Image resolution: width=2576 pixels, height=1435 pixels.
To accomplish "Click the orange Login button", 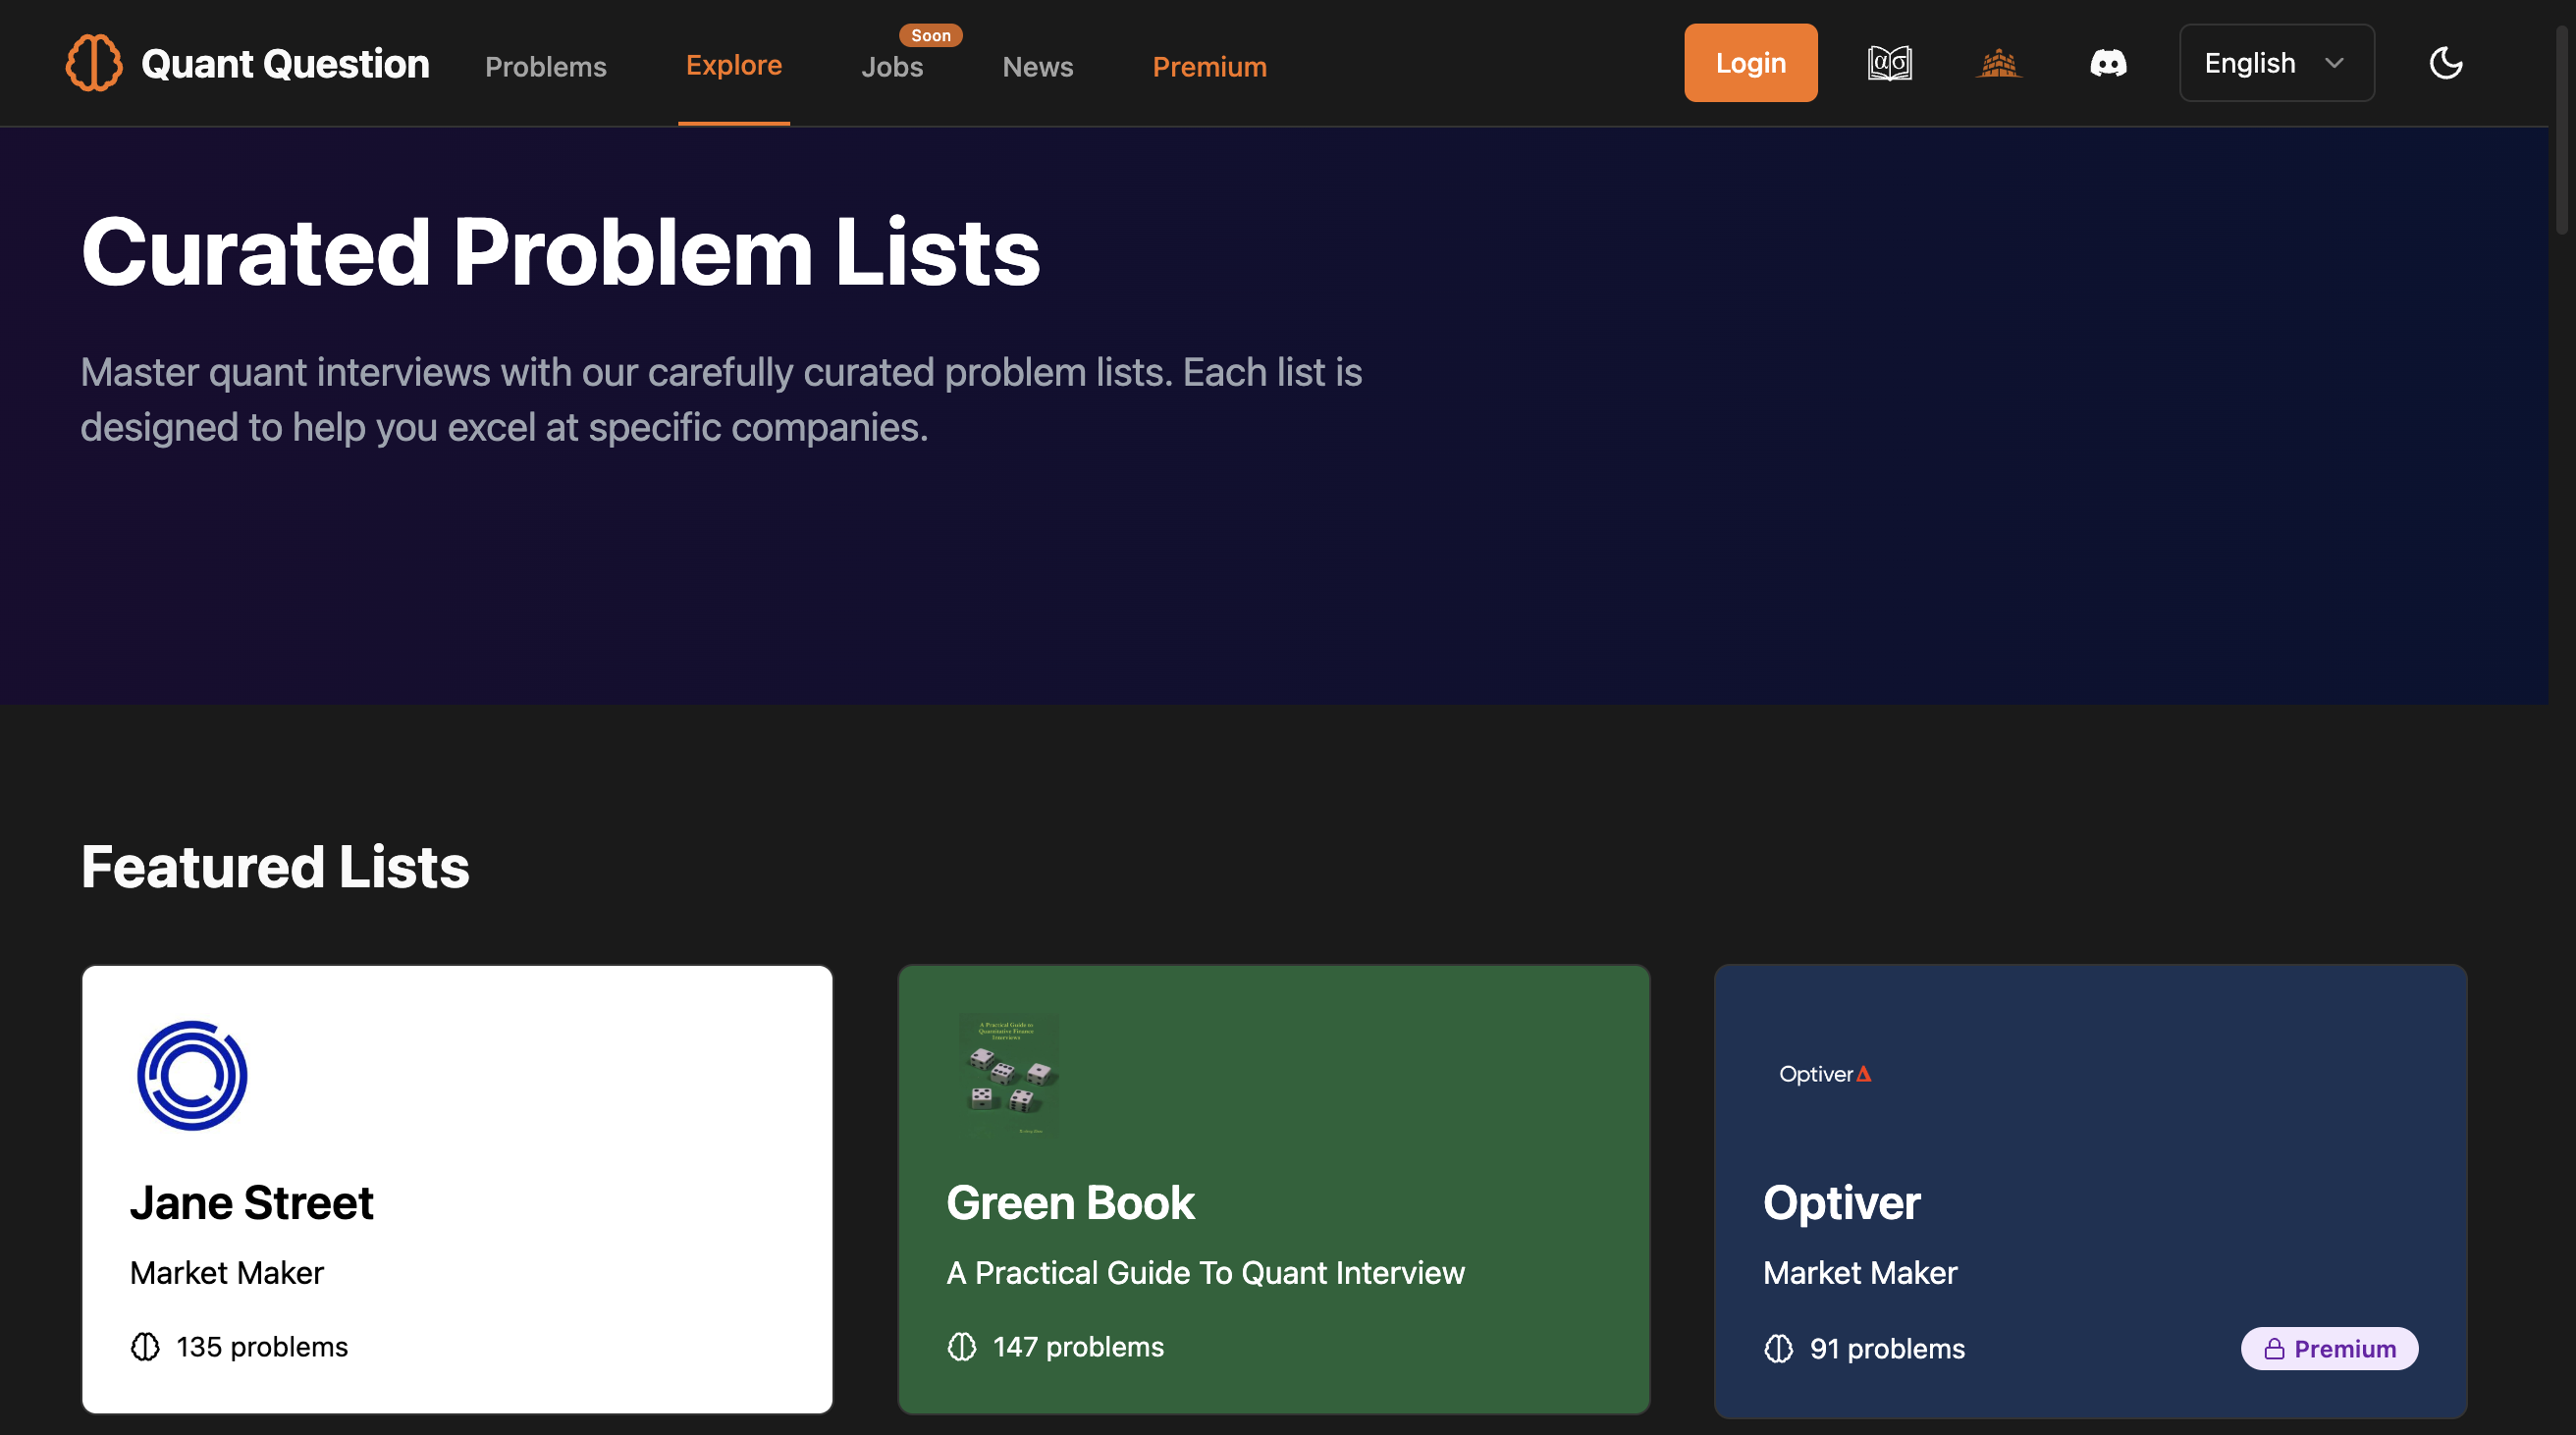I will (x=1749, y=63).
